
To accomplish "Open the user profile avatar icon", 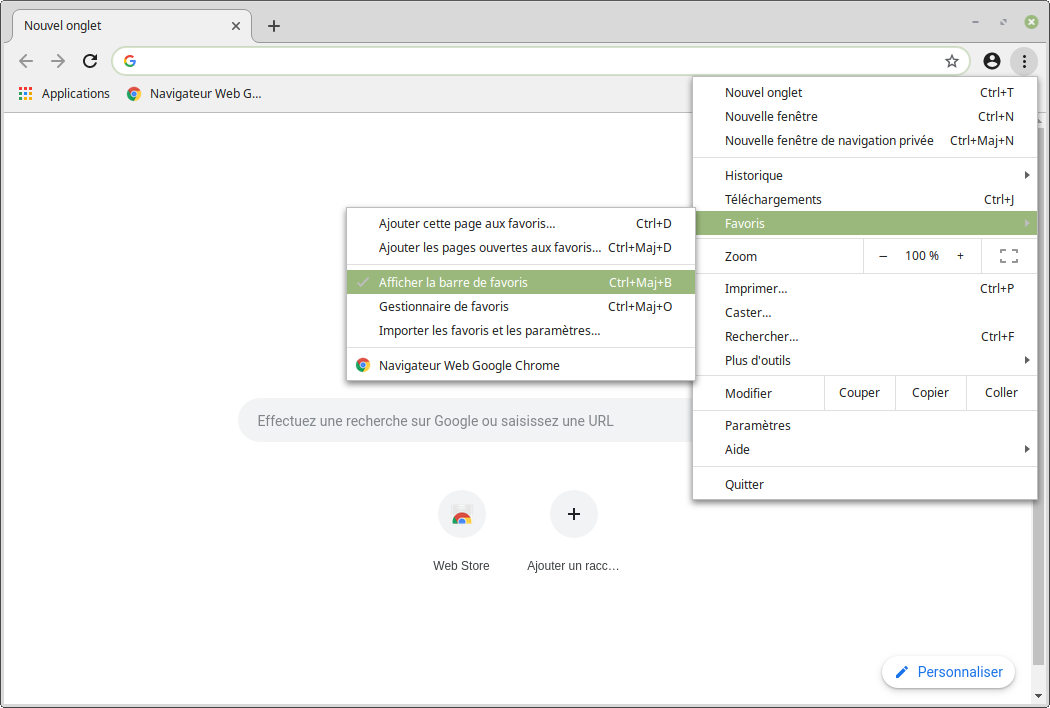I will 991,61.
